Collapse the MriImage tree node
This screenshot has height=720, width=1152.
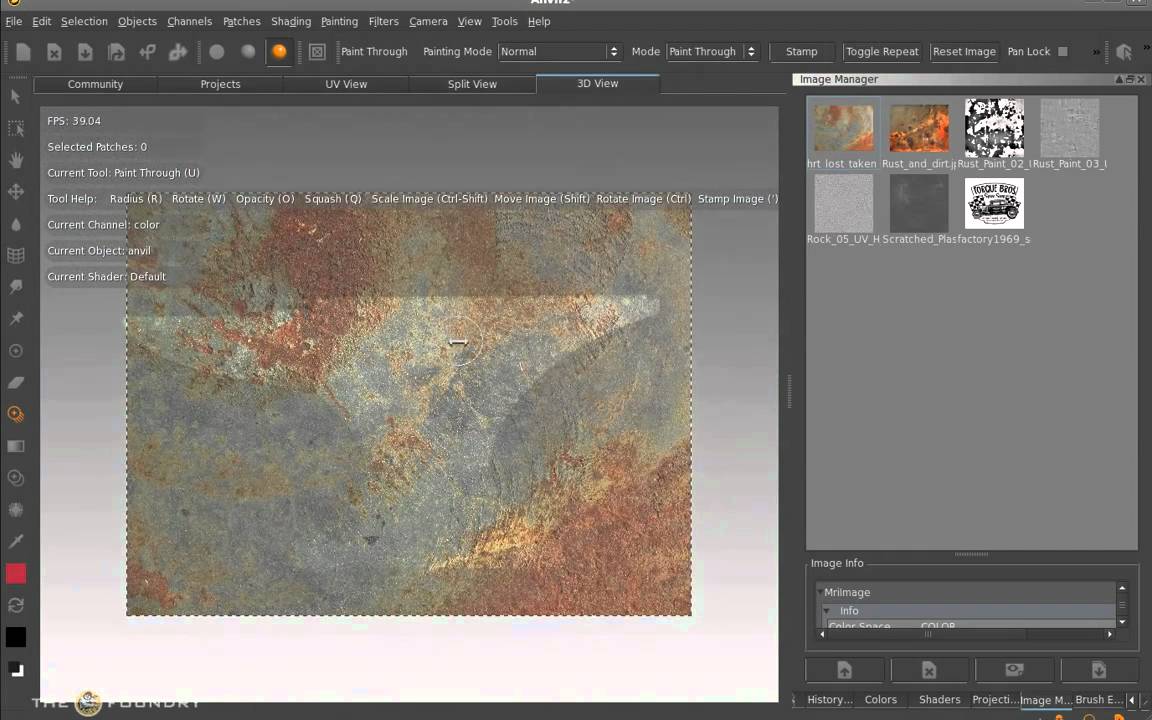click(819, 593)
